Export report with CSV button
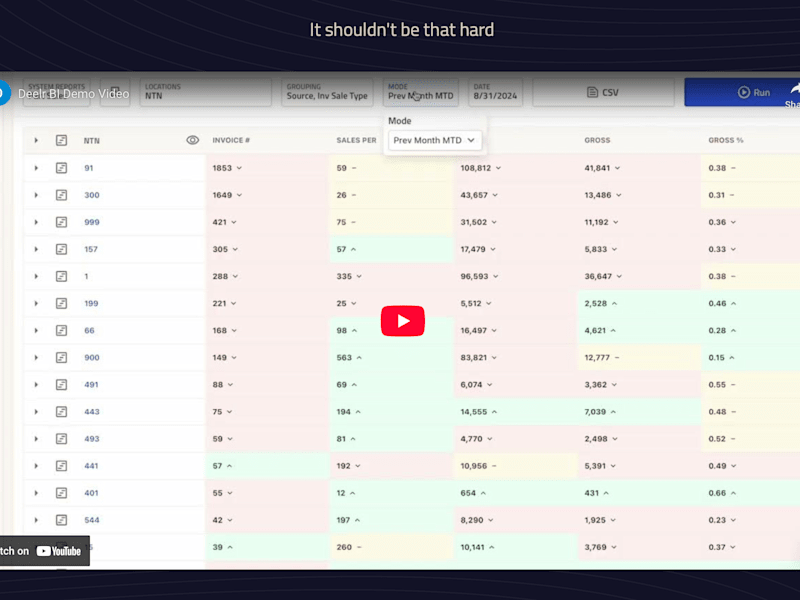The image size is (800, 600). 603,92
